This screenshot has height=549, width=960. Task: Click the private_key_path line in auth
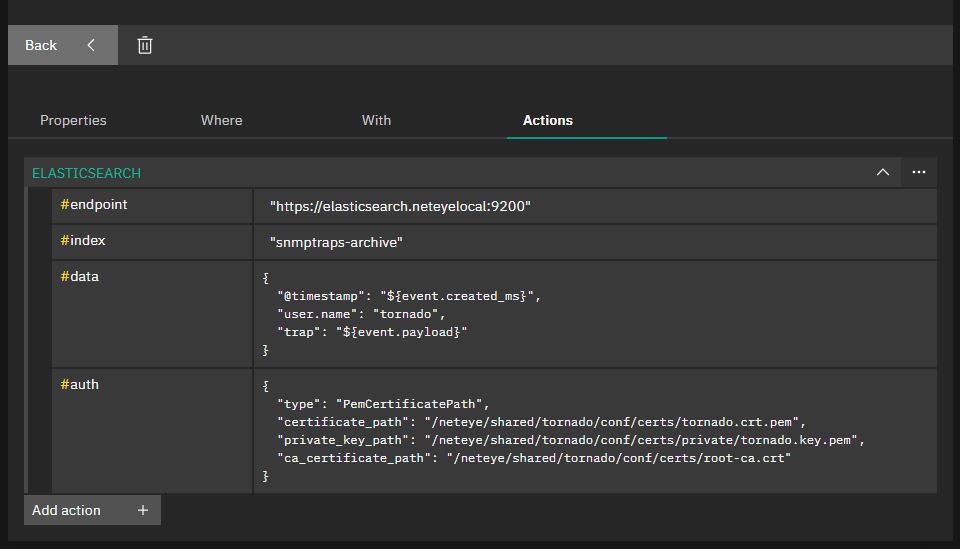[571, 440]
